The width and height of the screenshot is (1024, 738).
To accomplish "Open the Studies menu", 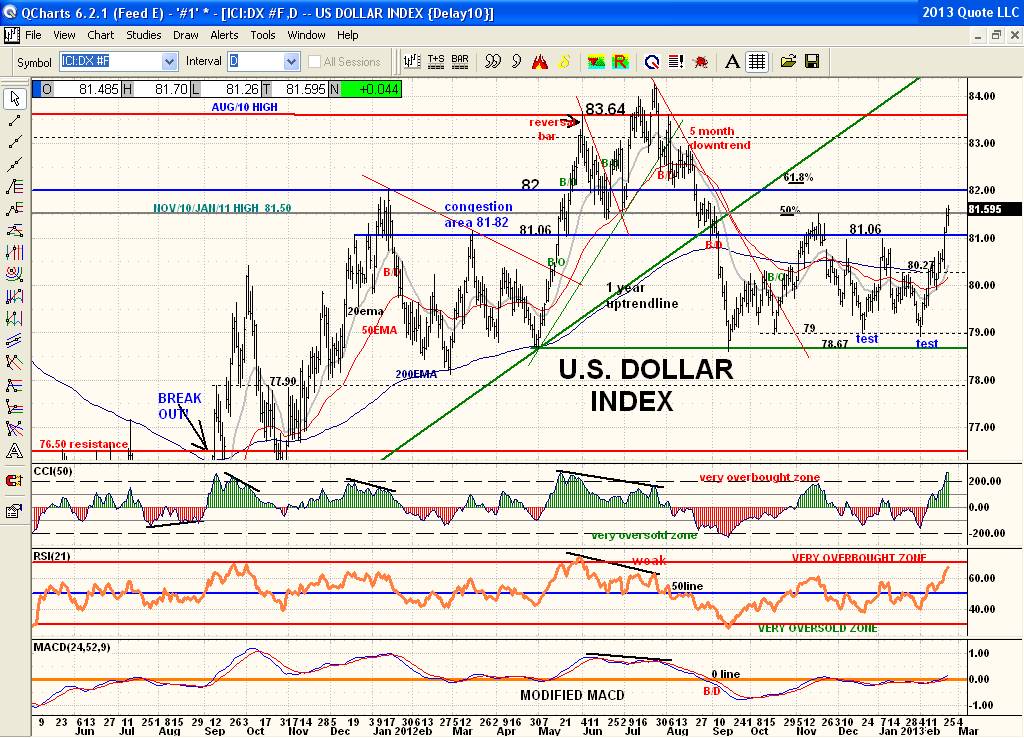I will click(143, 35).
